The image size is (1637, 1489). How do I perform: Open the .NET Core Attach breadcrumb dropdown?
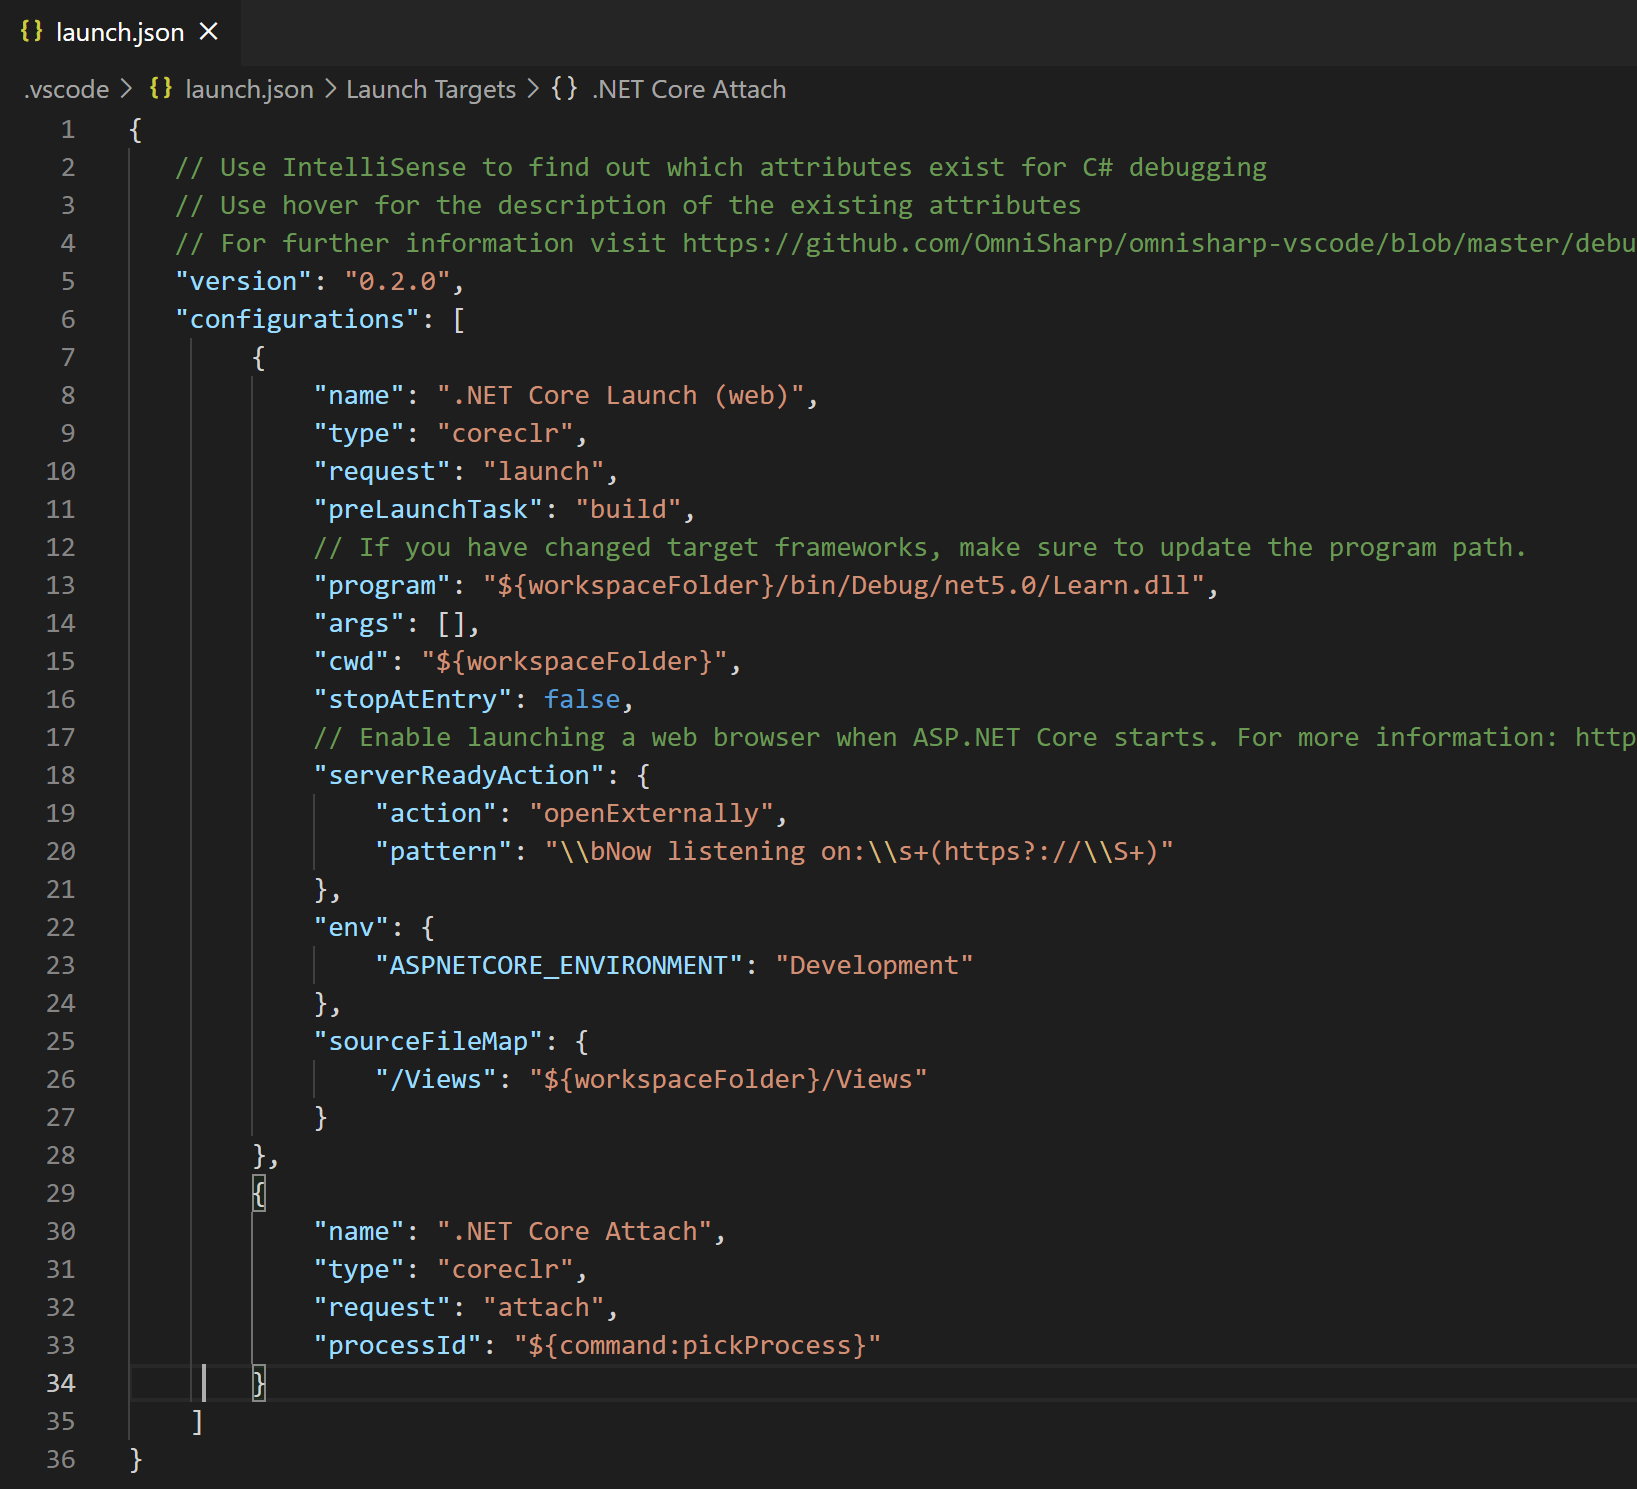pyautogui.click(x=688, y=89)
